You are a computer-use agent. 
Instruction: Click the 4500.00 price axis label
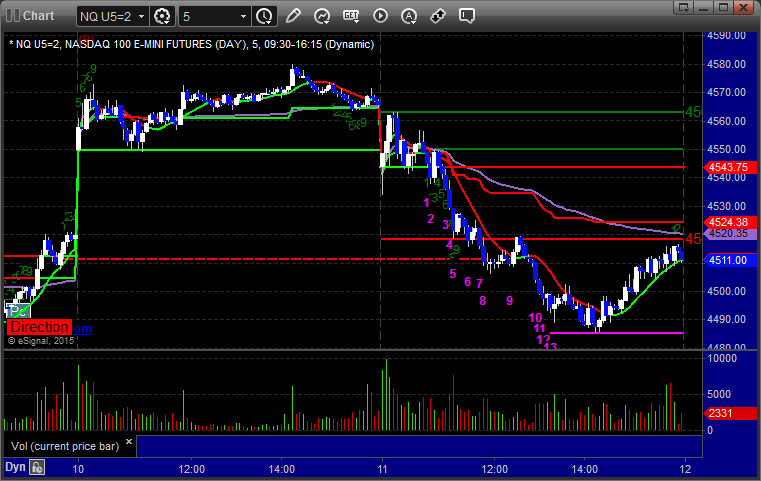(x=727, y=291)
